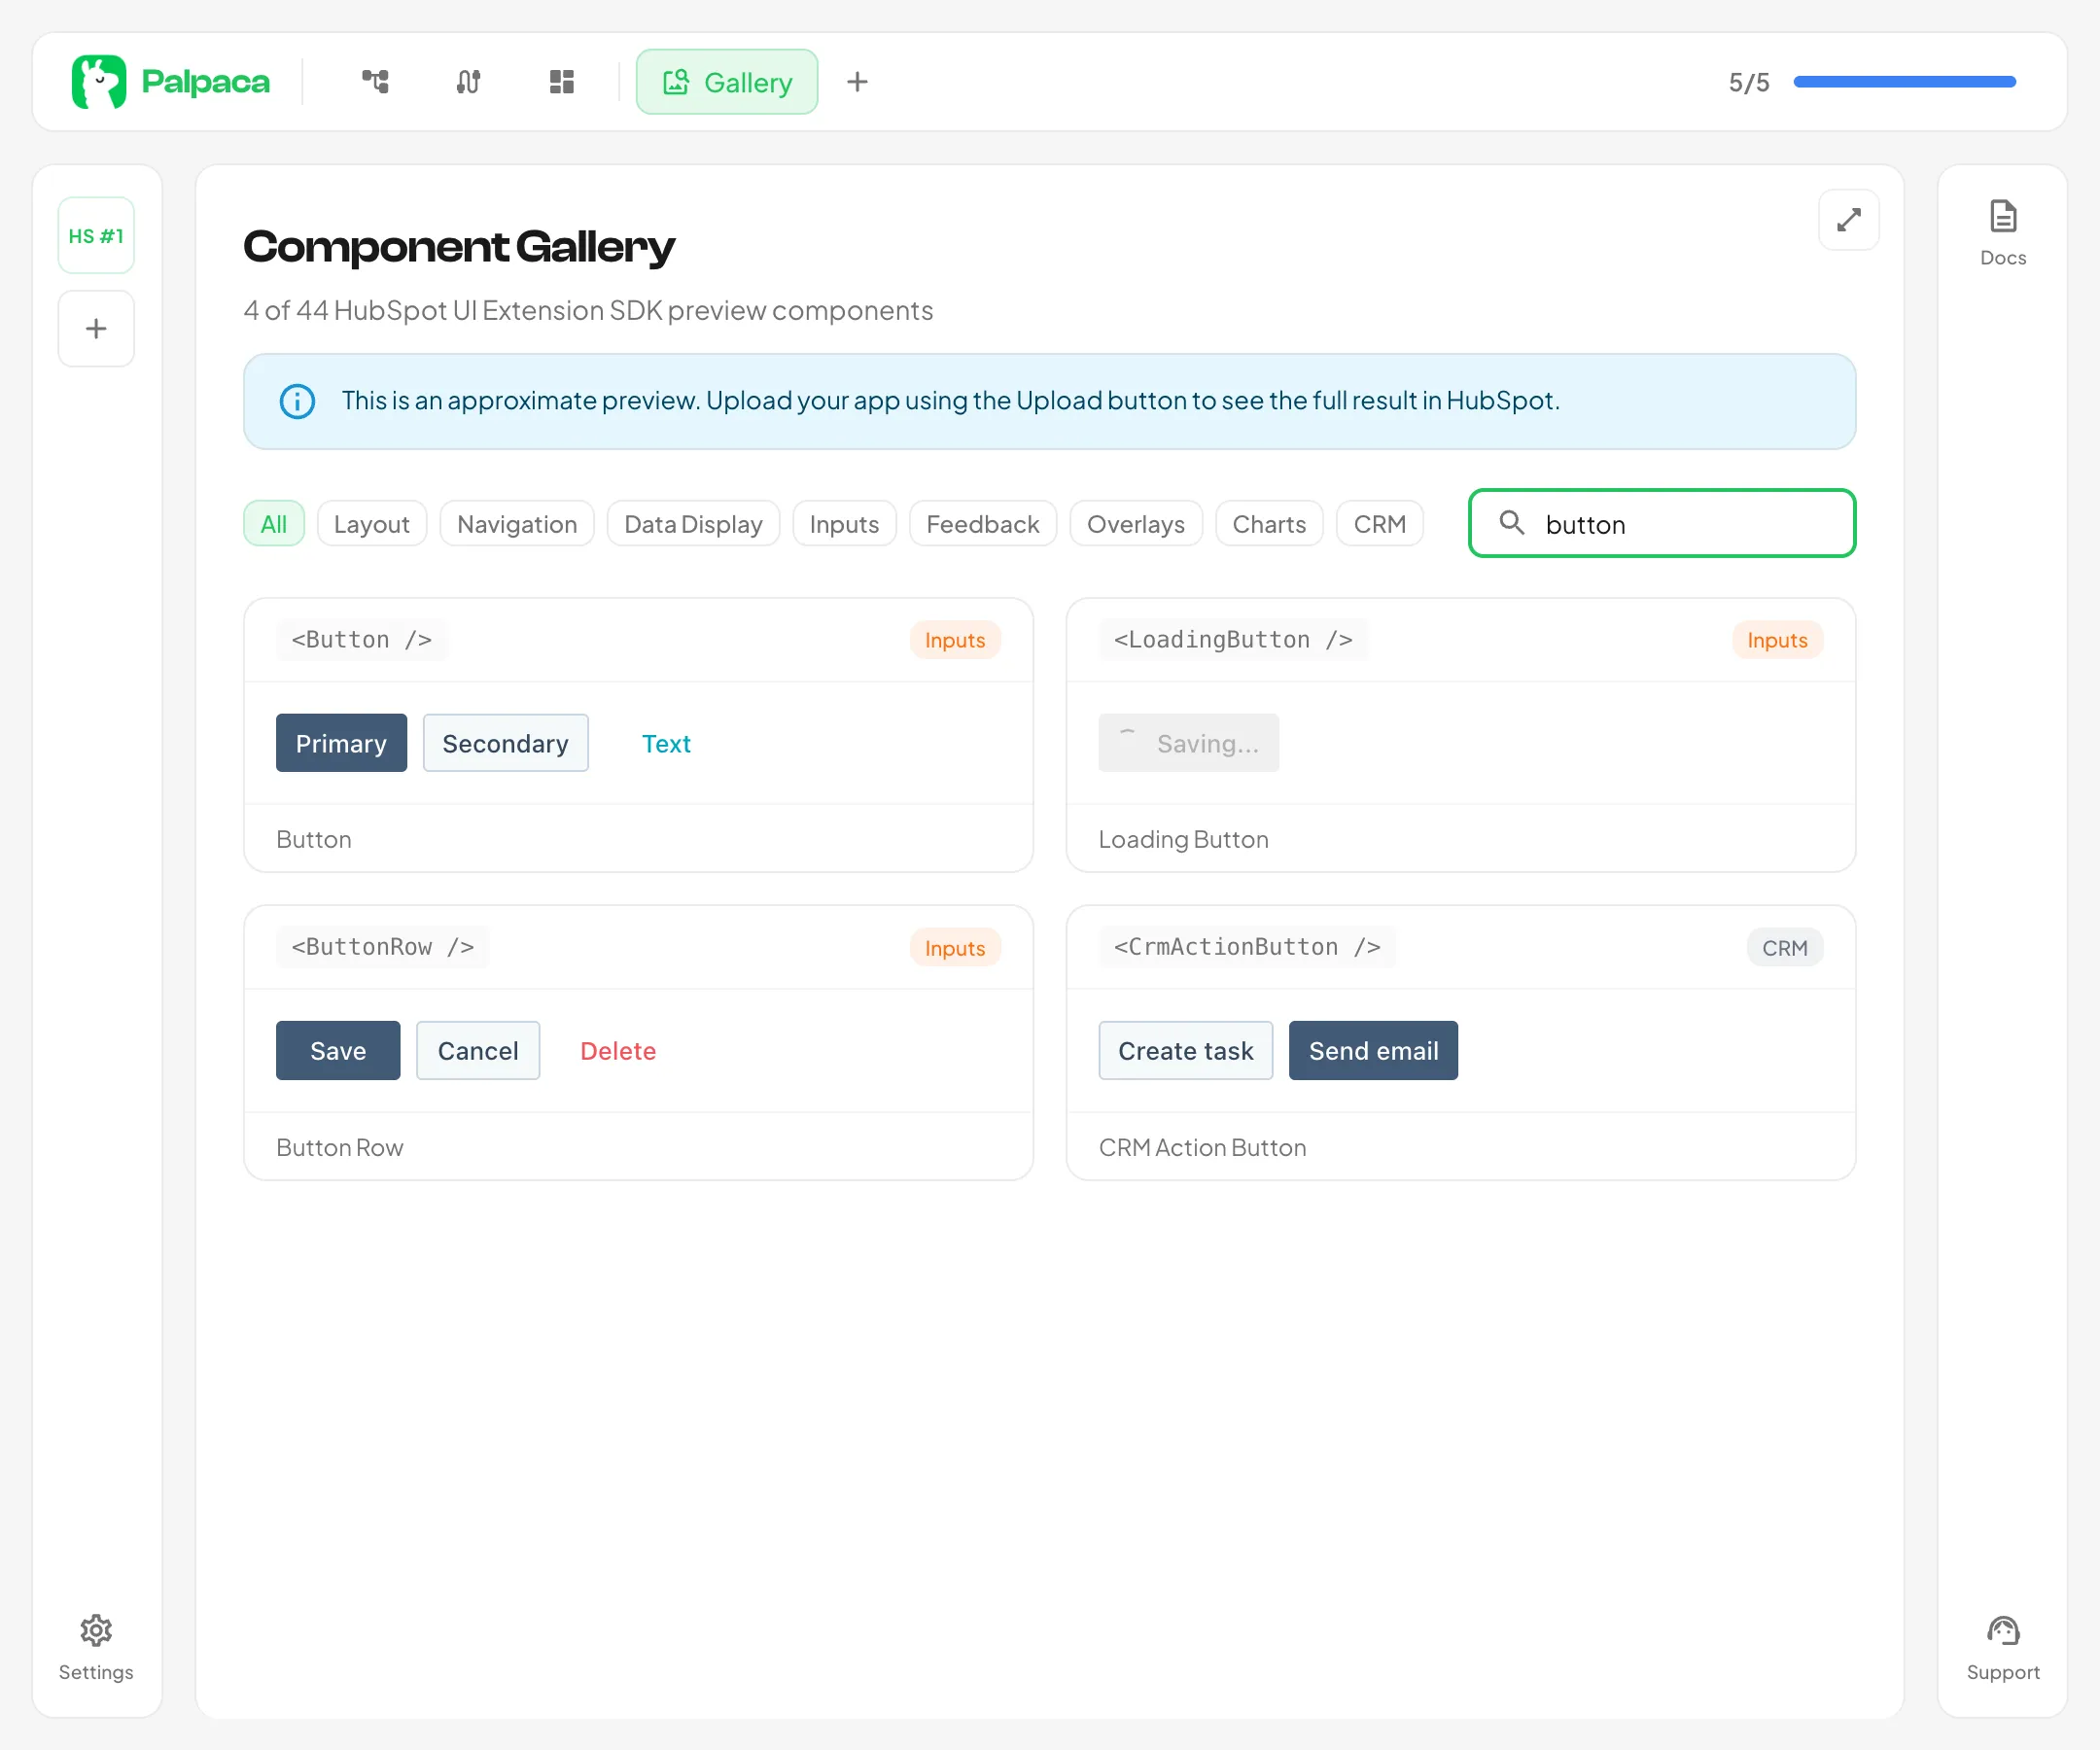The width and height of the screenshot is (2100, 1750).
Task: Enable the CRM category filter
Action: coord(1380,523)
